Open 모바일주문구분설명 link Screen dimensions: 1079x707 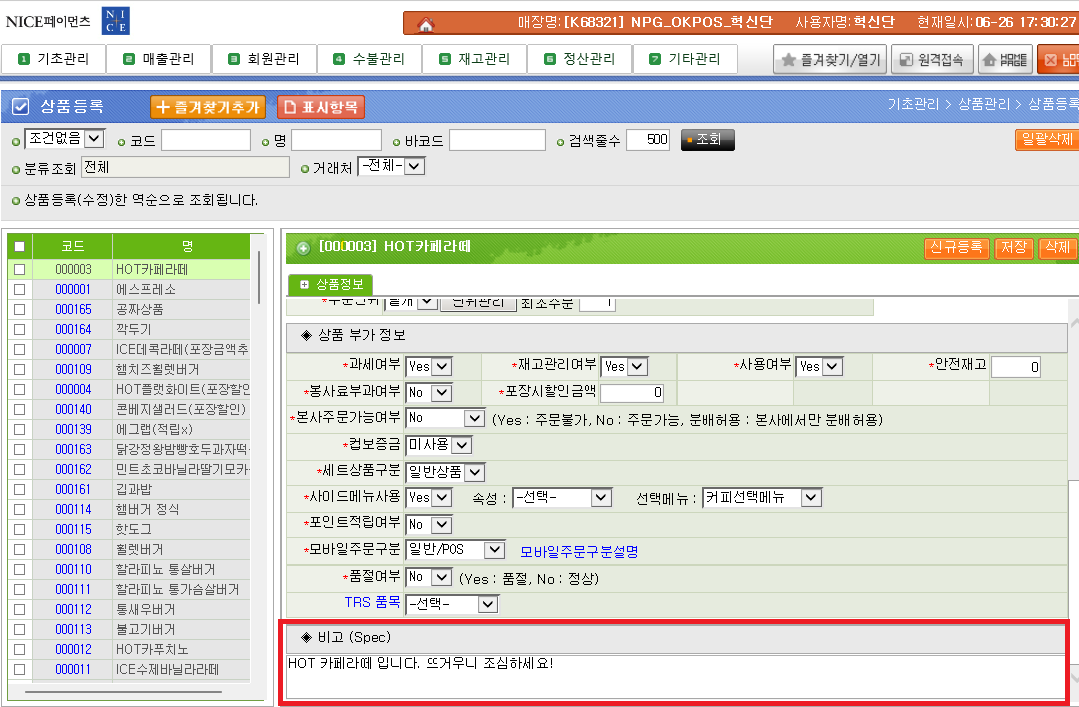[x=579, y=551]
